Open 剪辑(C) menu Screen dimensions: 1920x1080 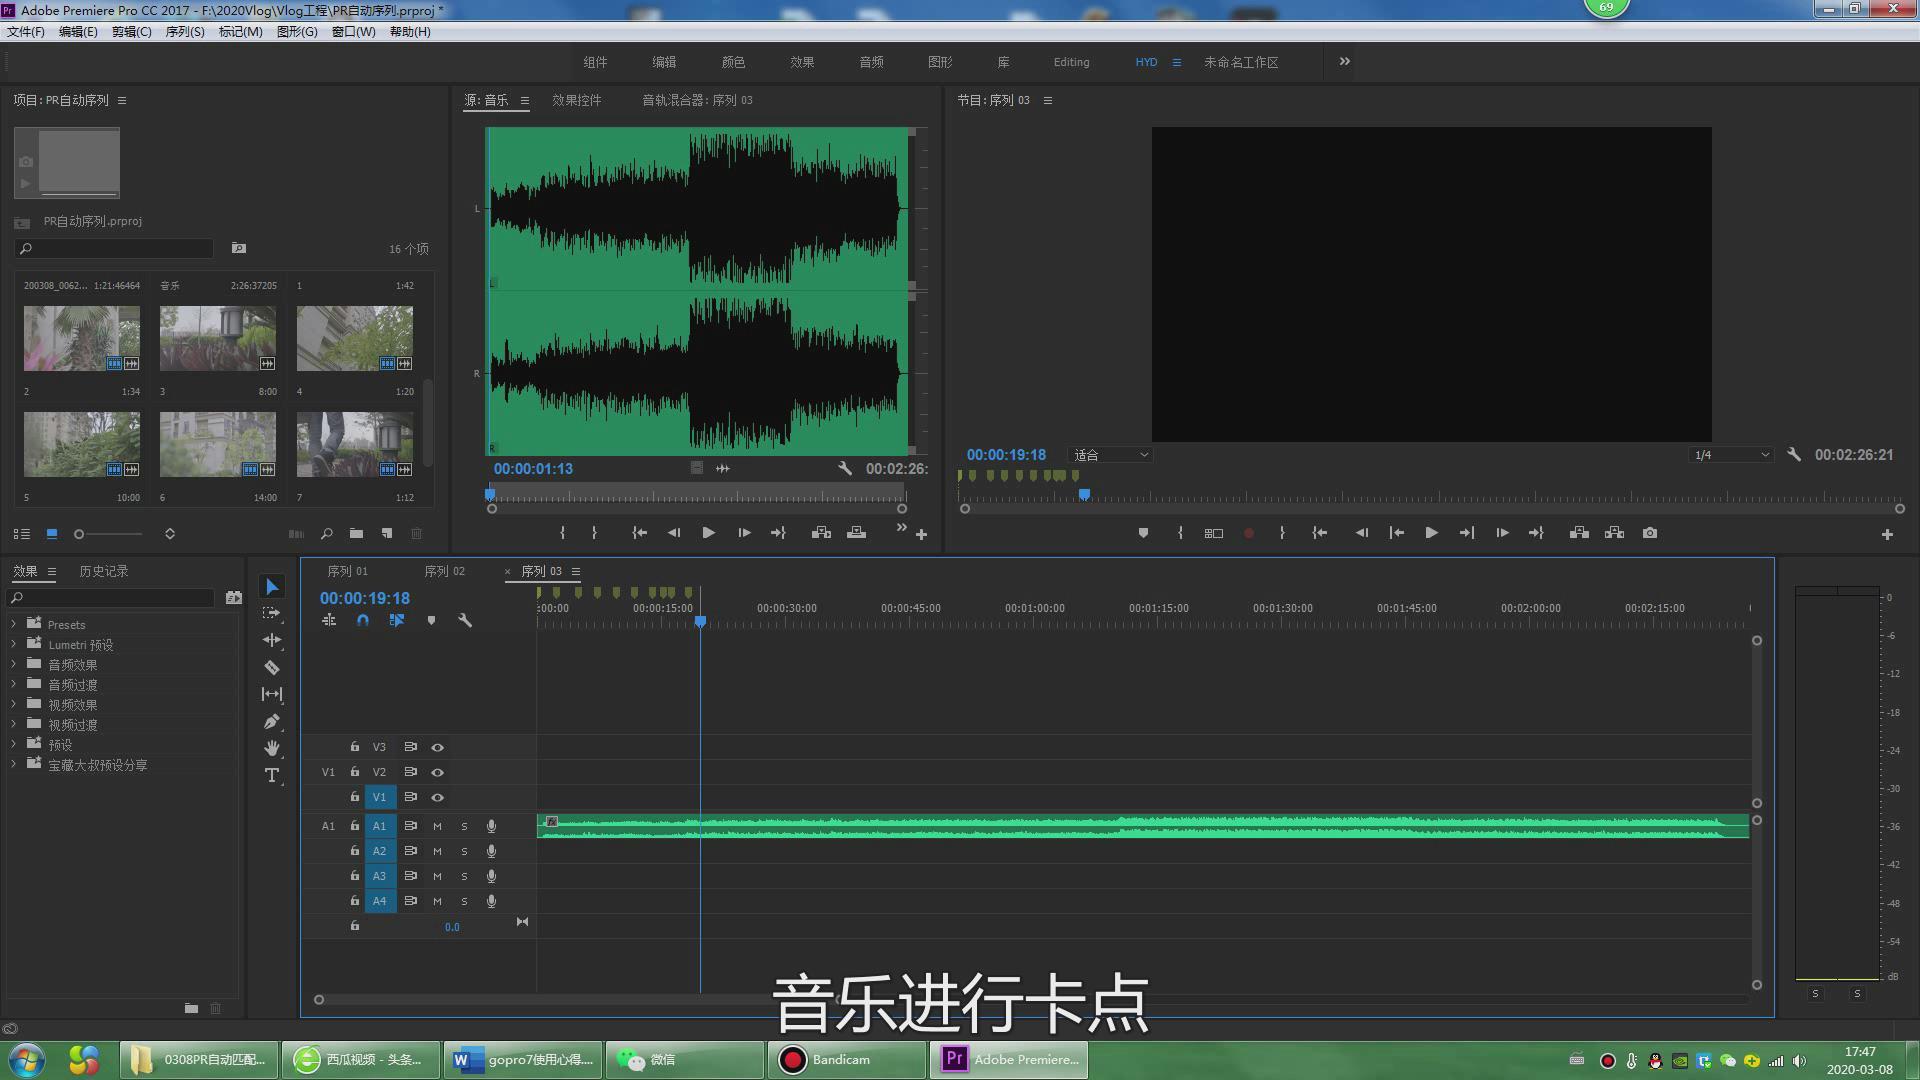pyautogui.click(x=132, y=32)
